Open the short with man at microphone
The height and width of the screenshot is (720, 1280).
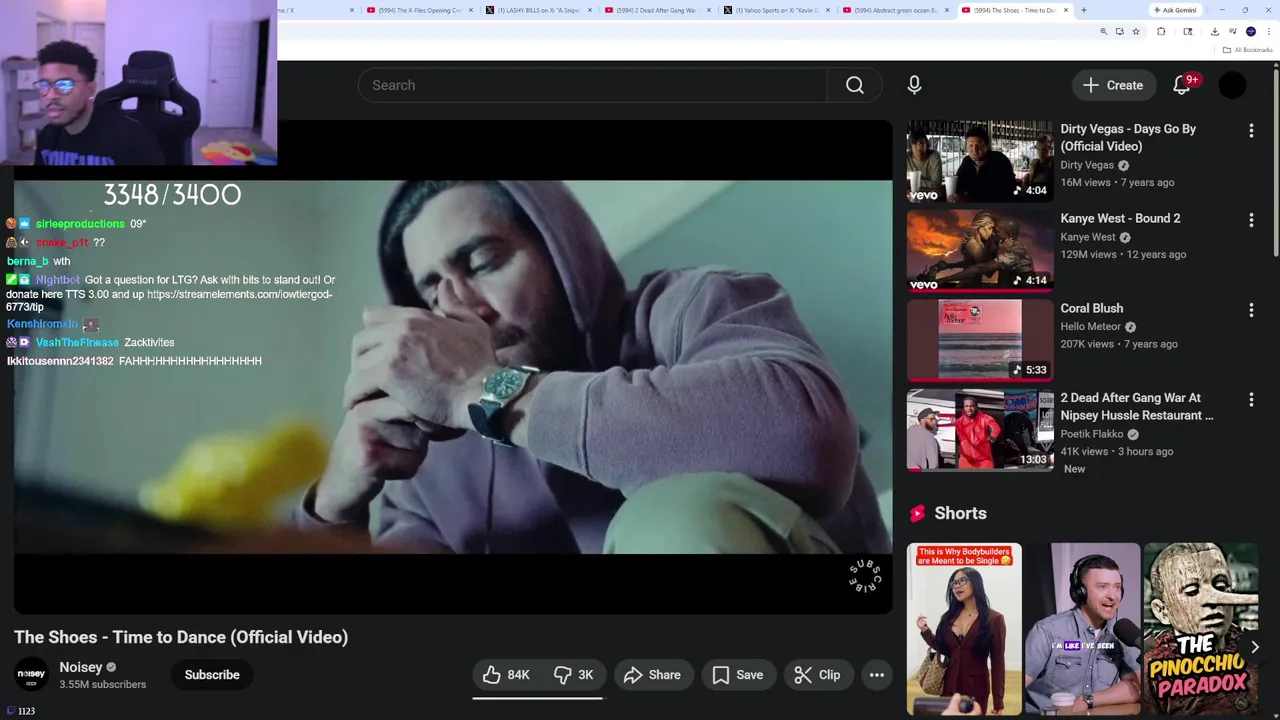click(x=1083, y=629)
